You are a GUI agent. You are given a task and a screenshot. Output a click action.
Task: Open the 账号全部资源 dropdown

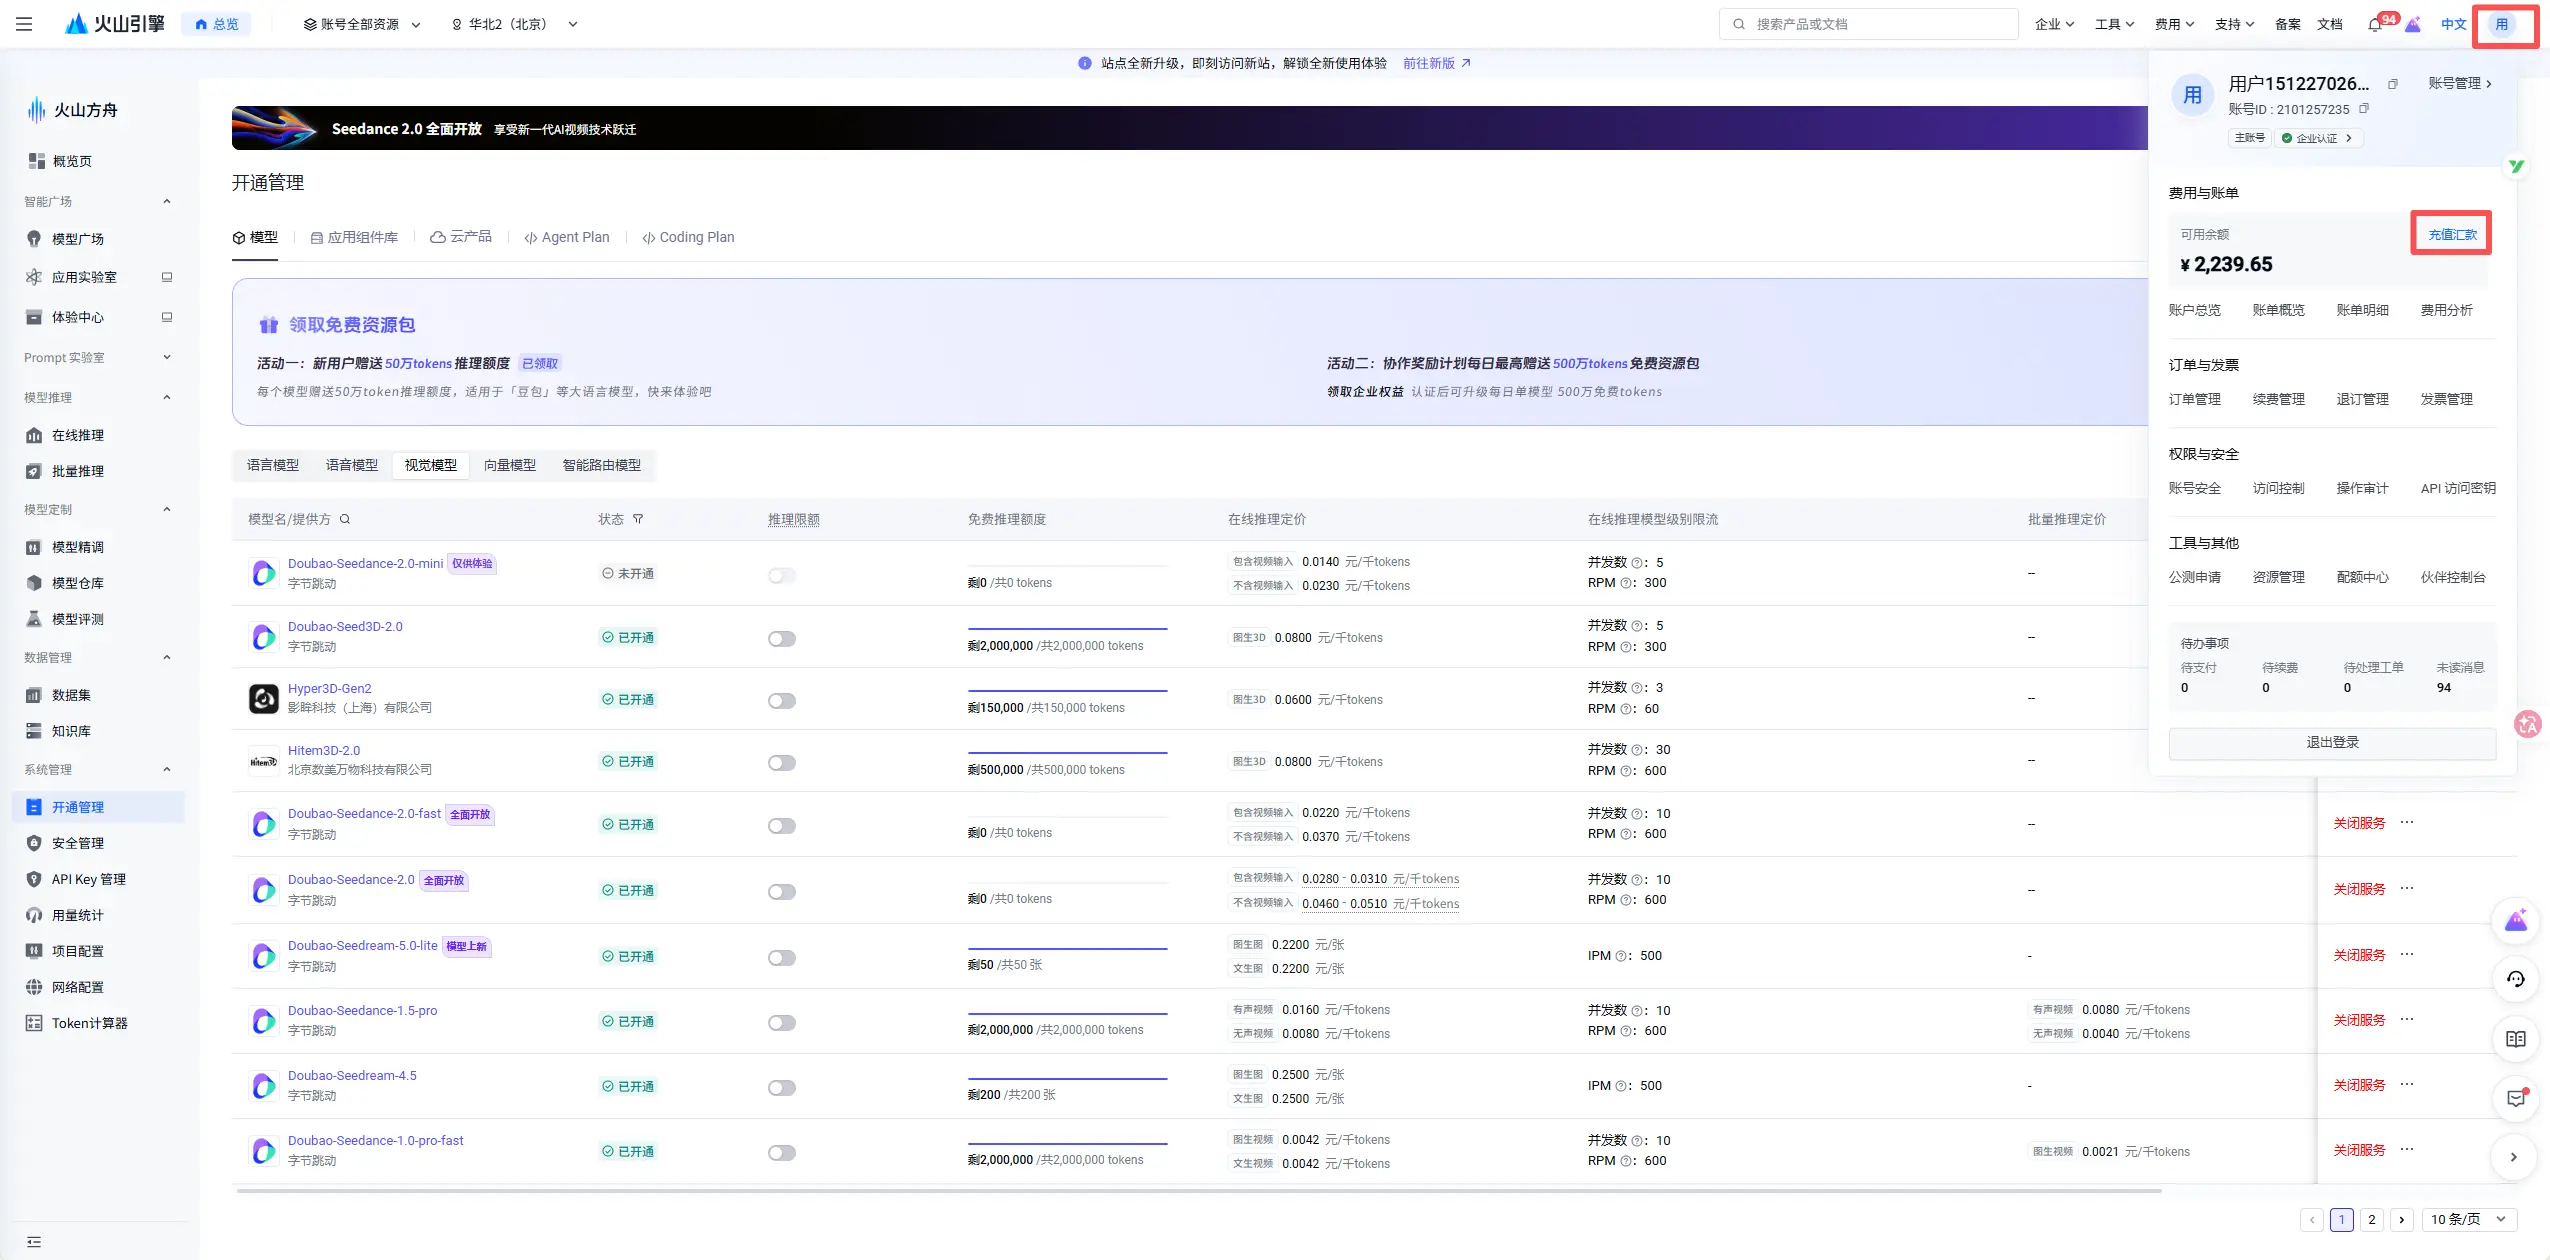point(362,24)
